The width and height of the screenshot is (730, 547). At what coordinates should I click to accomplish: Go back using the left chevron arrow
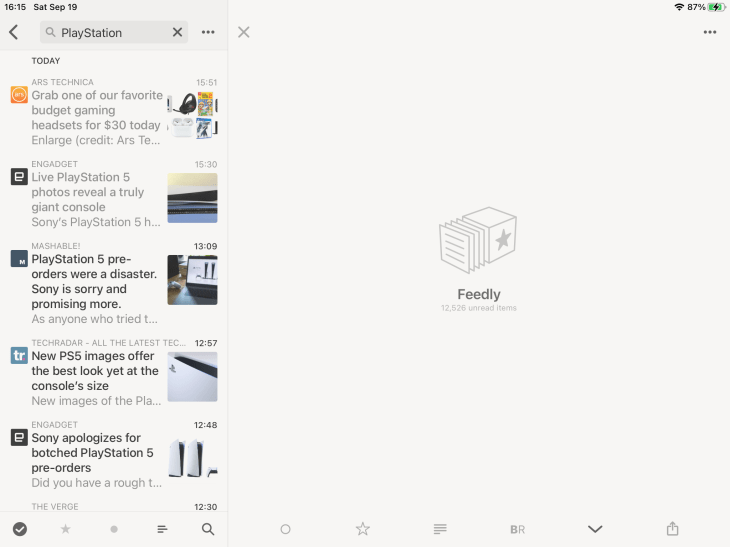pos(14,32)
